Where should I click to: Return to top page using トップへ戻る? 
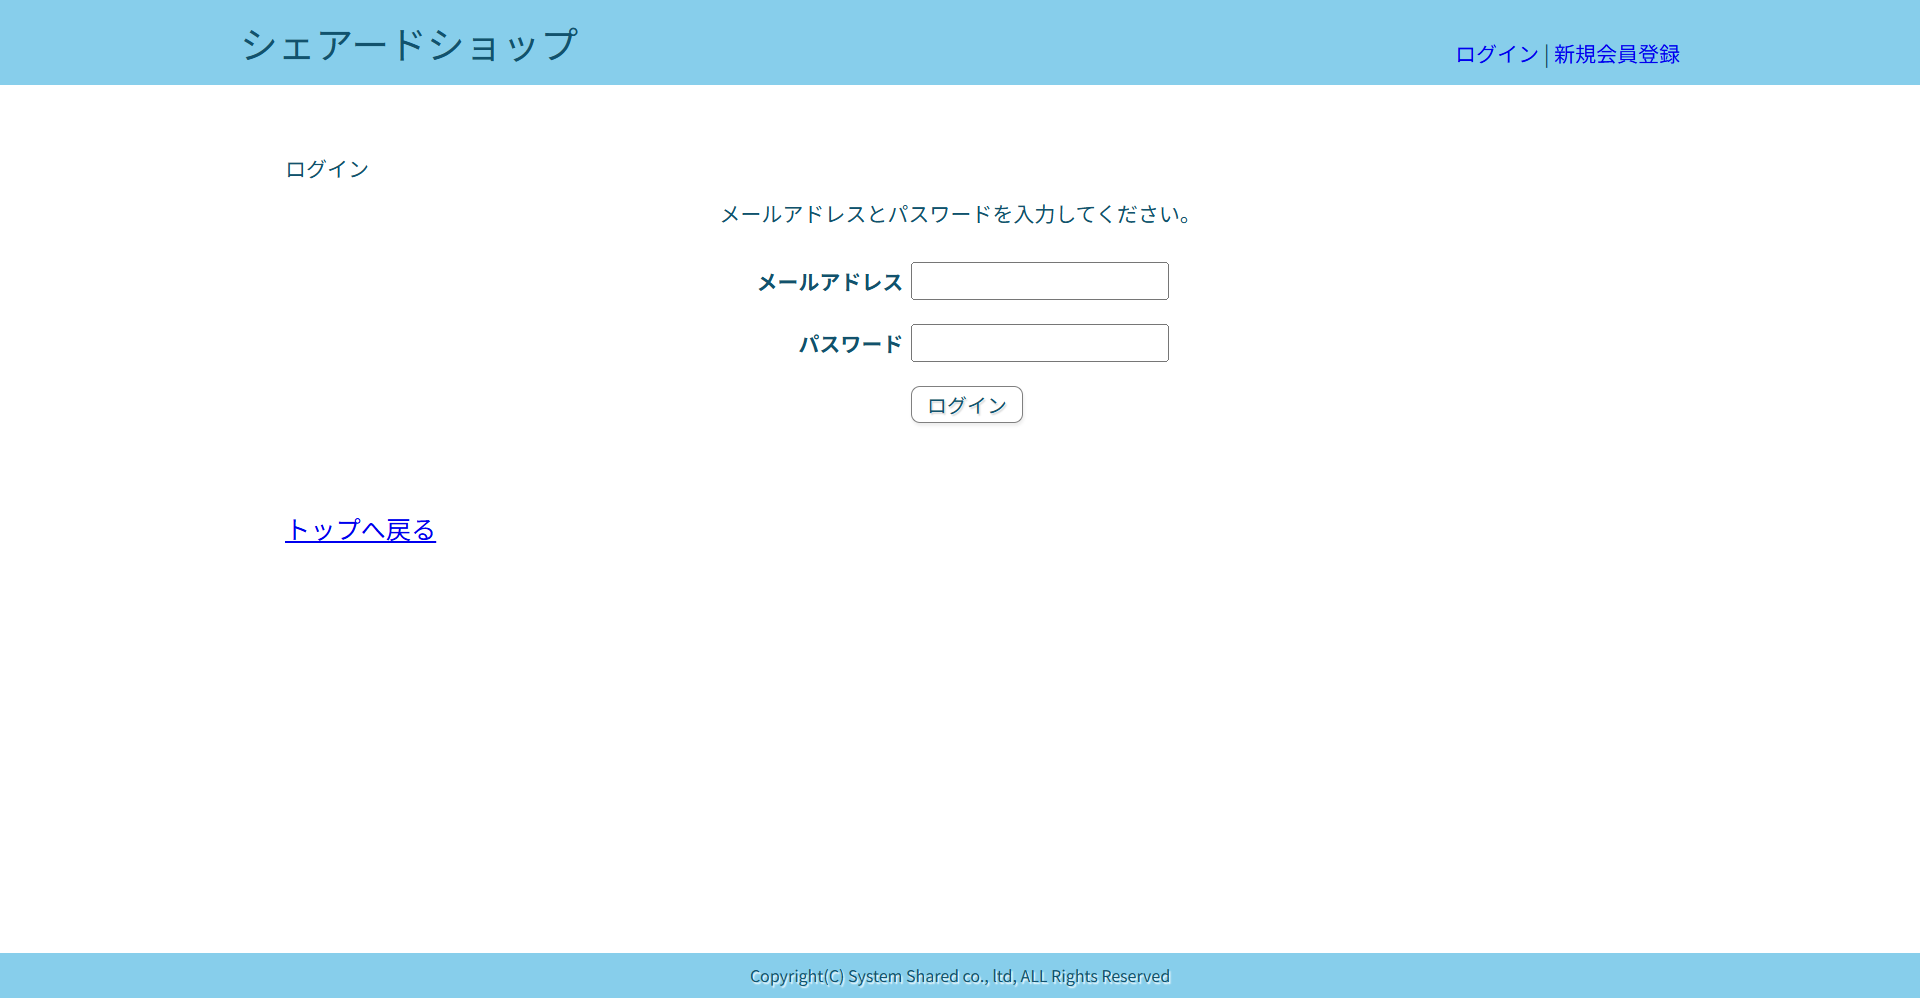[x=360, y=531]
